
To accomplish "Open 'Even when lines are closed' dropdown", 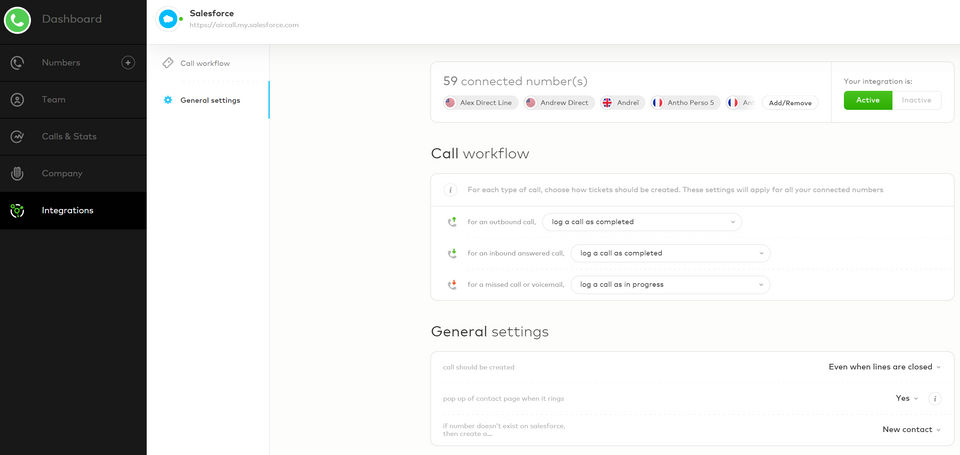I will [884, 367].
